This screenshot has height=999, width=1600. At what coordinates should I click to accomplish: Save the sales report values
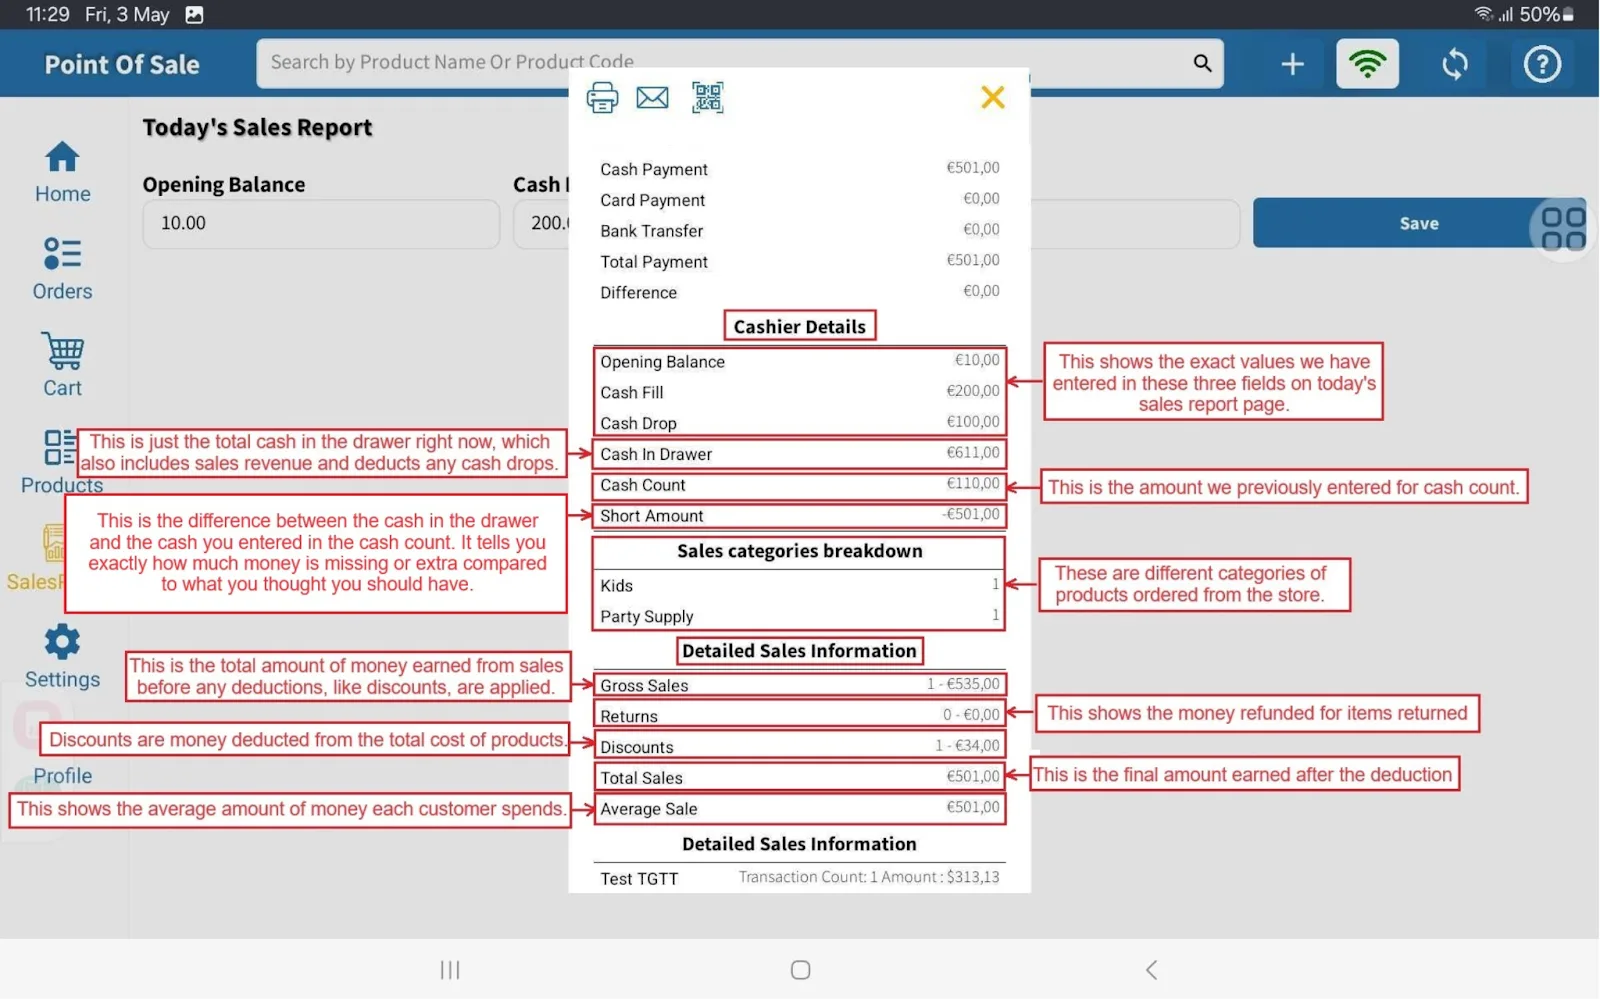[1418, 223]
